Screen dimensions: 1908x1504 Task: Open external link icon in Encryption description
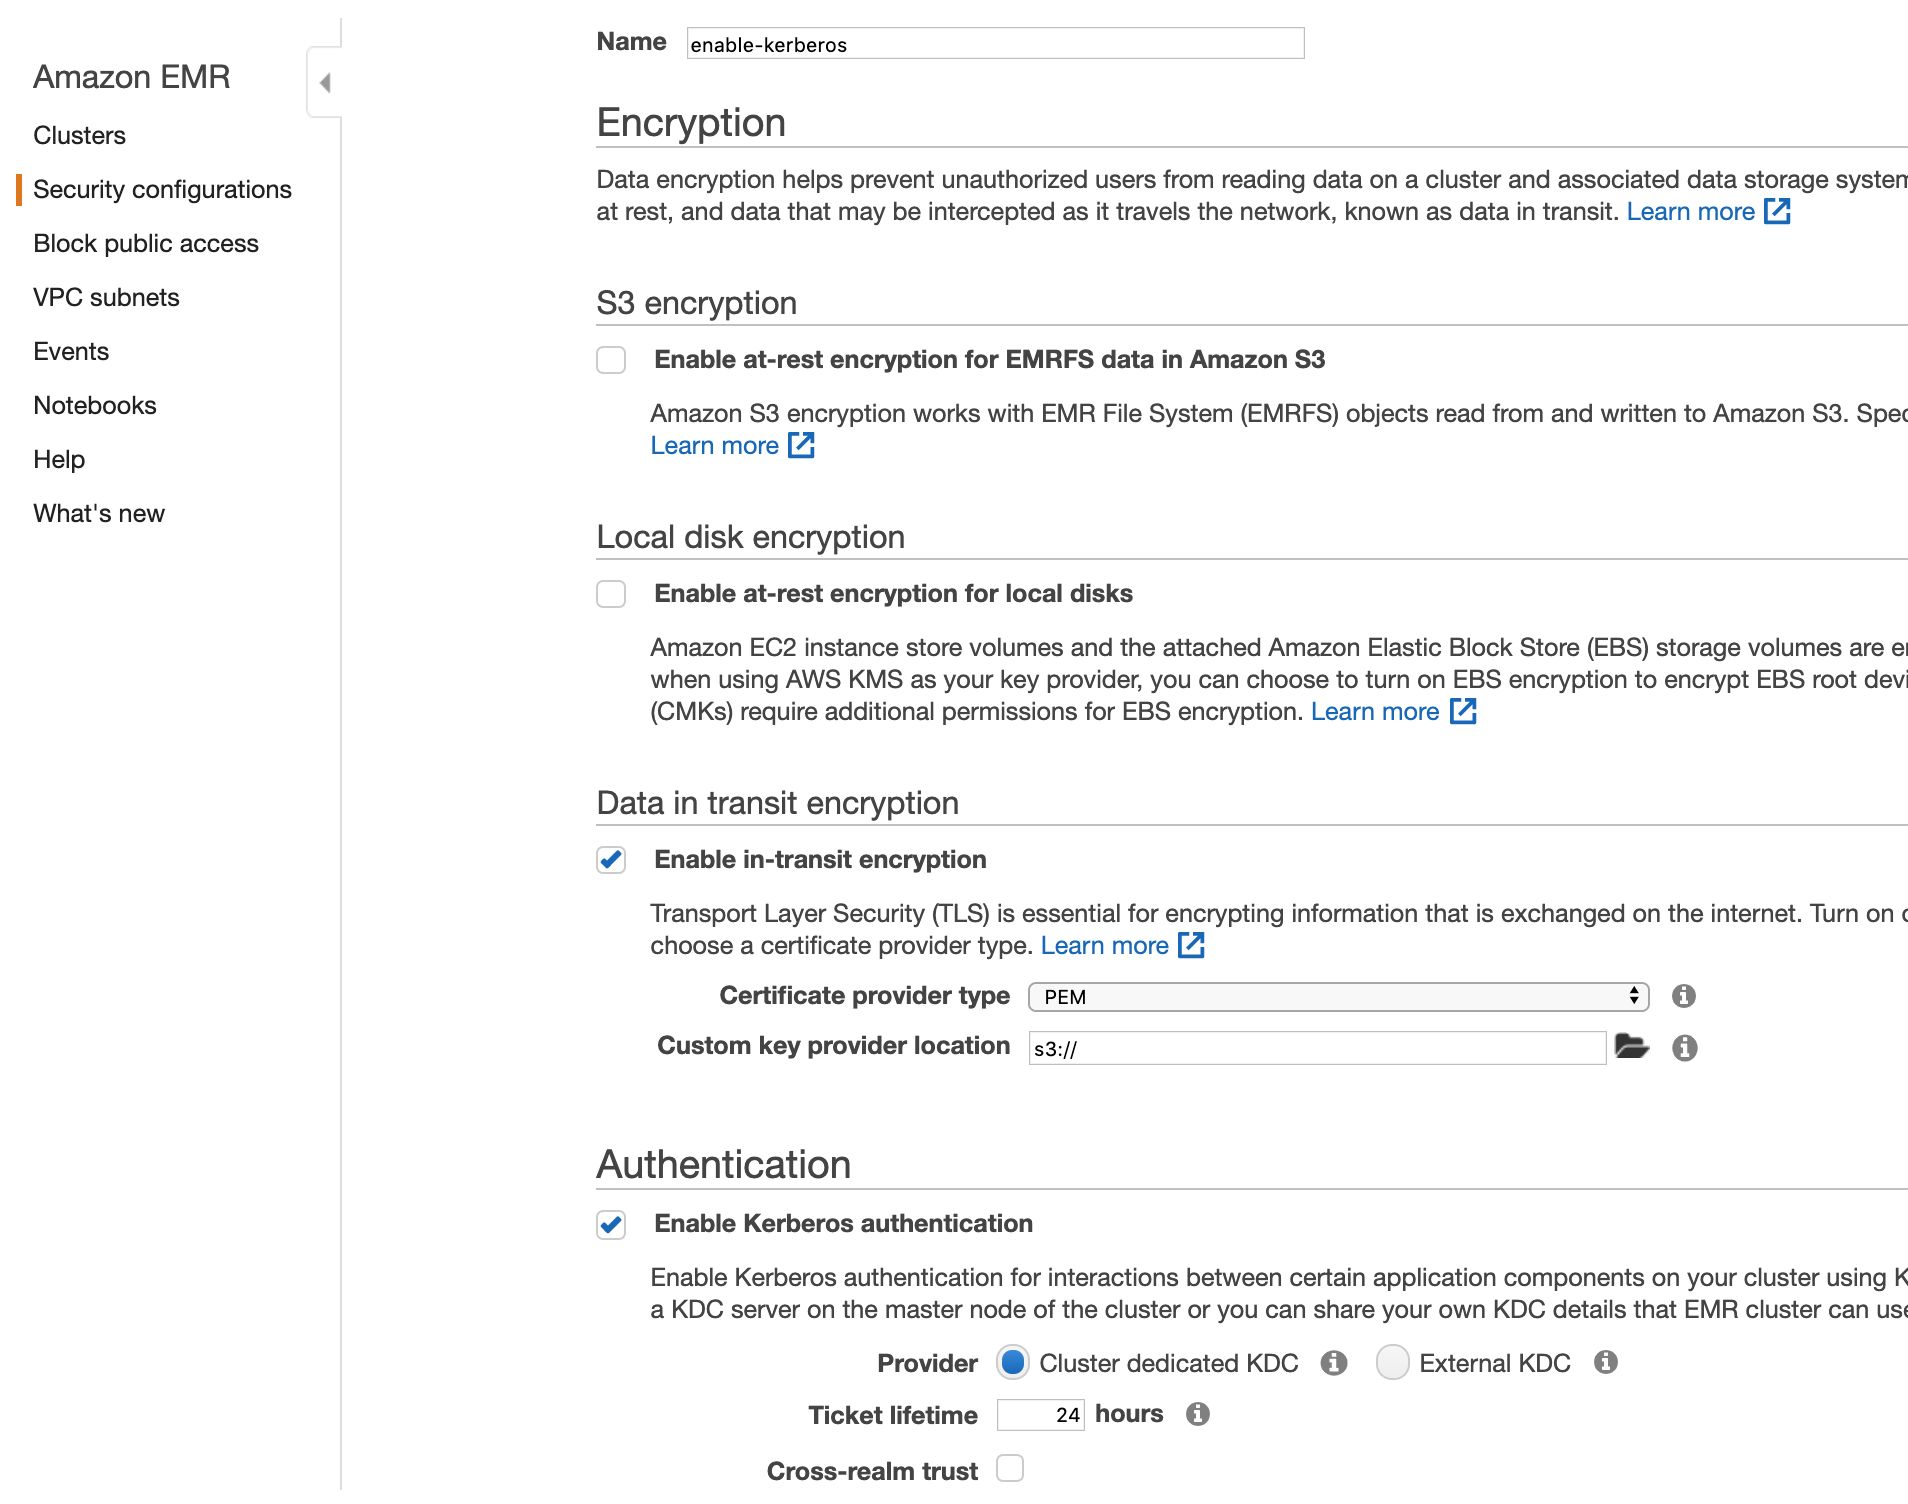click(x=1777, y=211)
